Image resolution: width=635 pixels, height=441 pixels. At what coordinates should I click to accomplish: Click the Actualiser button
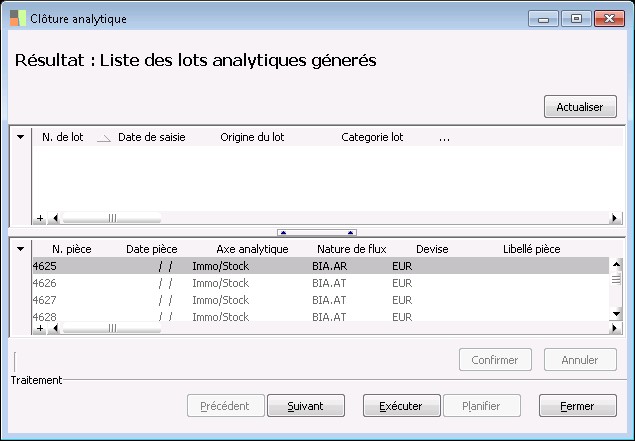[x=580, y=107]
